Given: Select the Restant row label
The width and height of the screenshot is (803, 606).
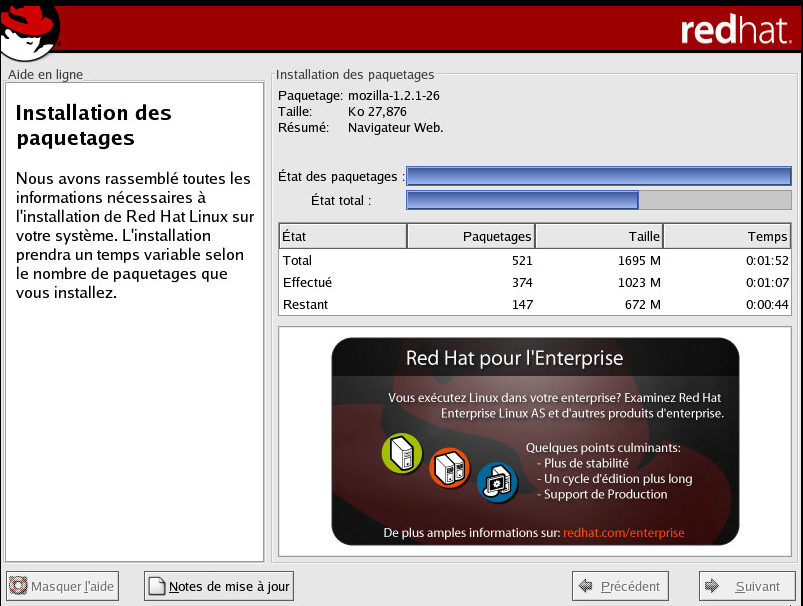Looking at the screenshot, I should (x=305, y=304).
